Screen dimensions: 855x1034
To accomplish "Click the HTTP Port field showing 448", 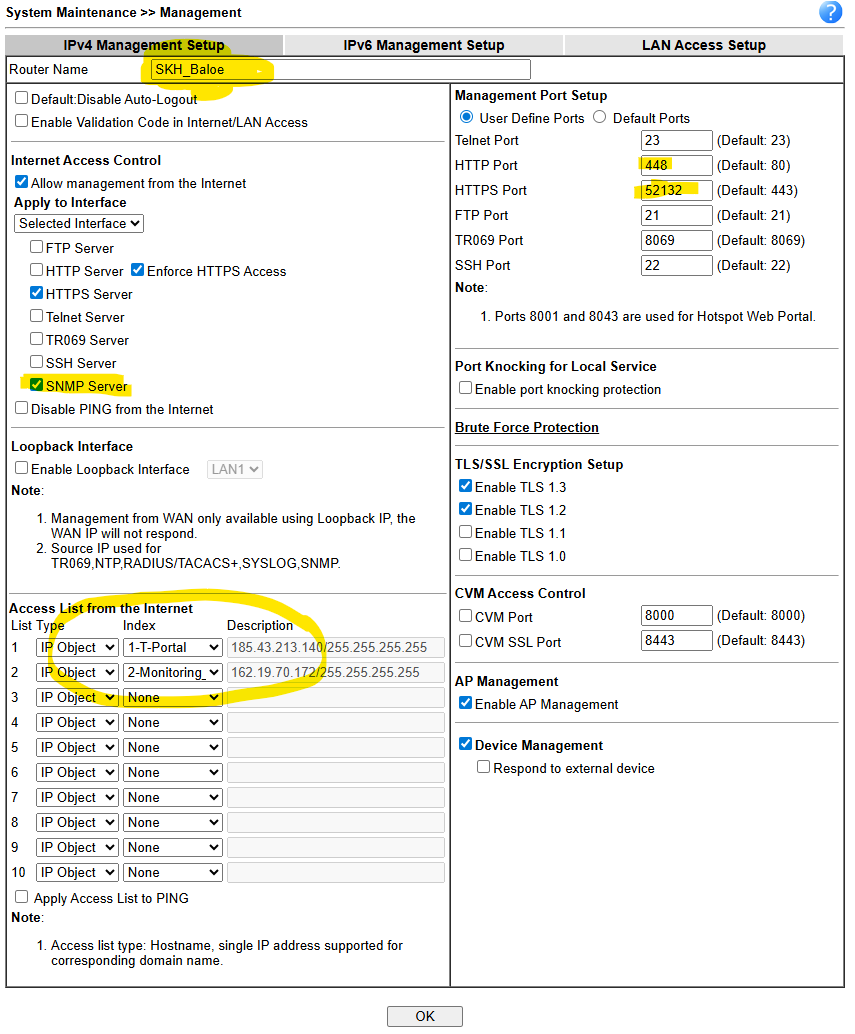I will [676, 166].
